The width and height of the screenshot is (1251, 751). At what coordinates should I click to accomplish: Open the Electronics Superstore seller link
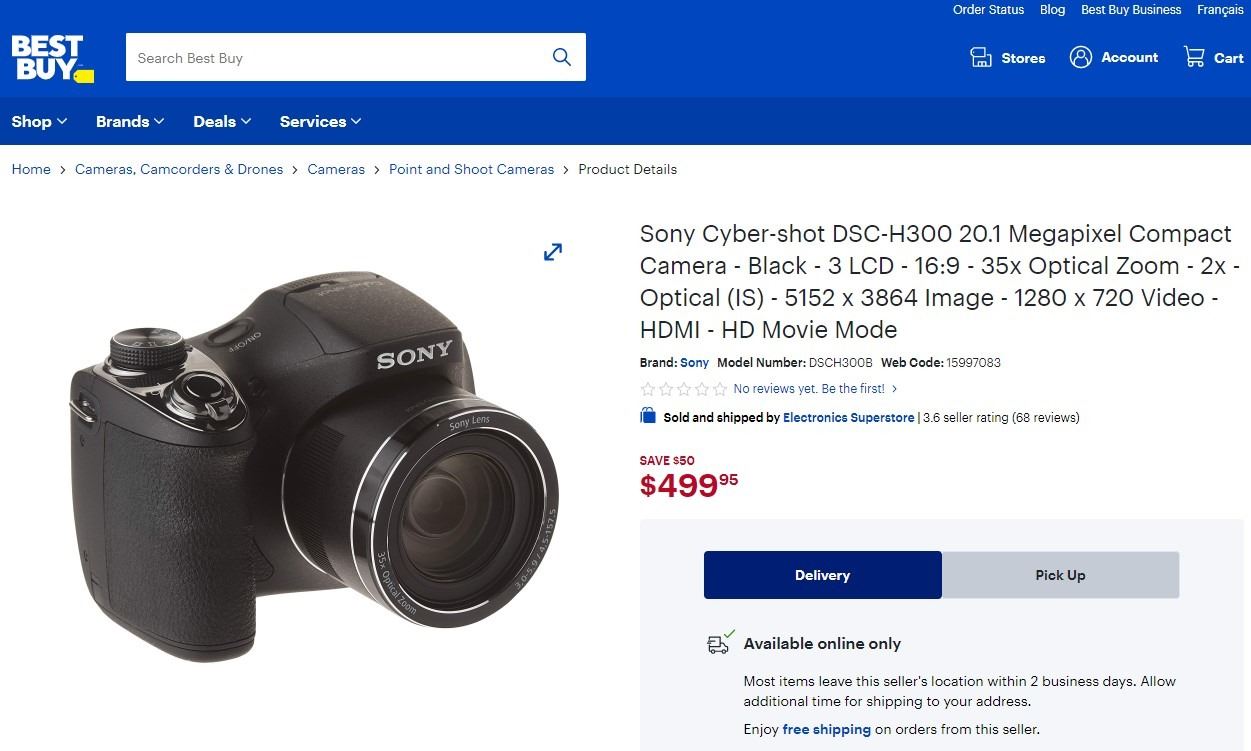coord(848,418)
